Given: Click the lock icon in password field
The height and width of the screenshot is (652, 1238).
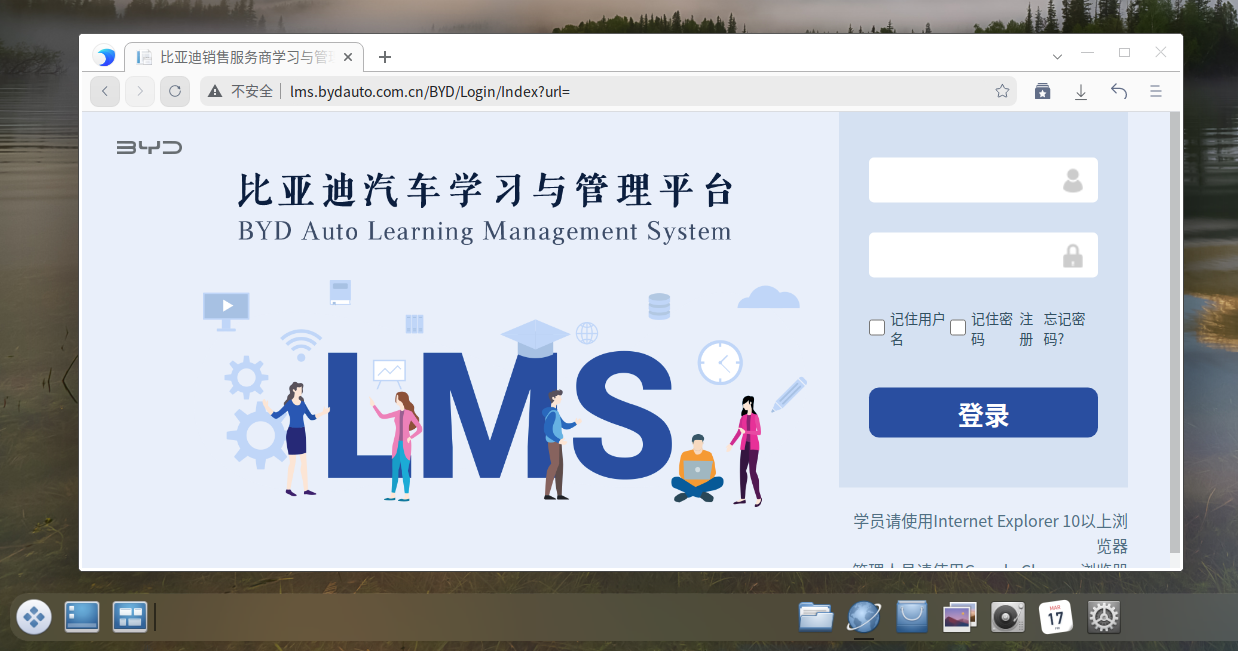Looking at the screenshot, I should pos(1073,256).
